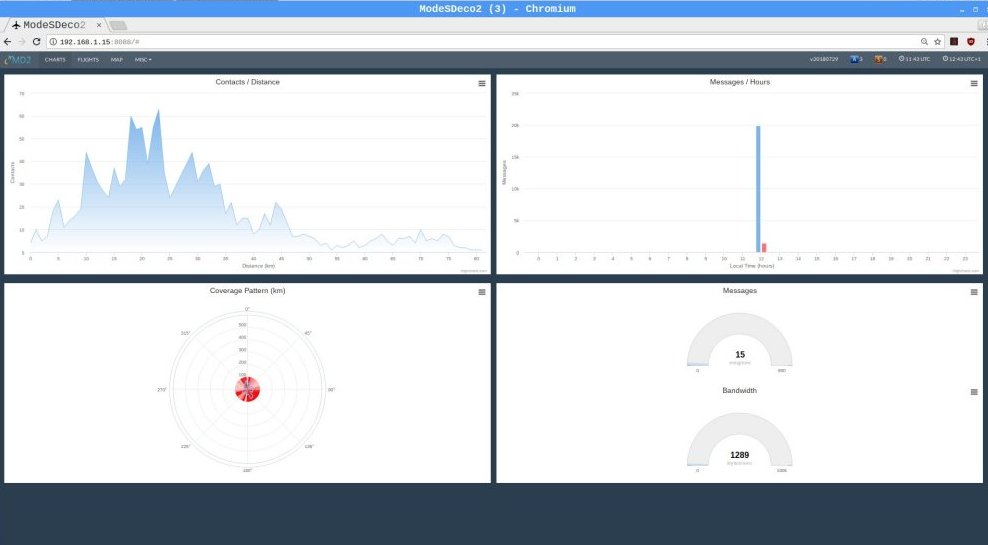Close the ModeSDeco2 tab
This screenshot has height=545, width=988.
[99, 25]
